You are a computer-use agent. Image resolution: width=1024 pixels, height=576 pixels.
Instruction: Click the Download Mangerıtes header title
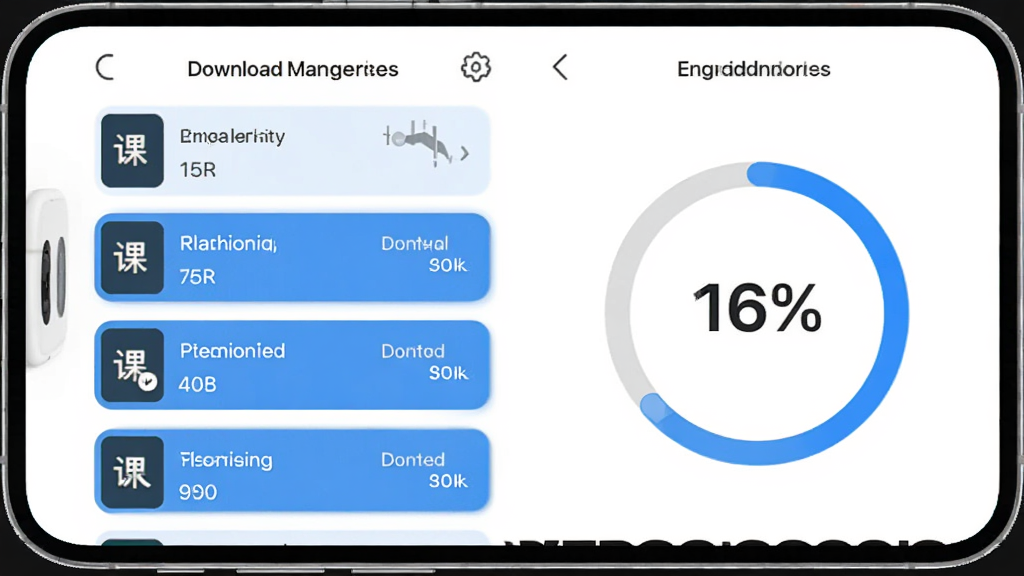[x=293, y=69]
